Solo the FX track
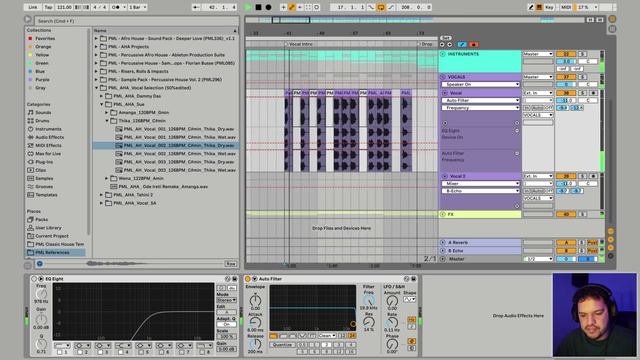Image resolution: width=640 pixels, height=360 pixels. click(583, 214)
